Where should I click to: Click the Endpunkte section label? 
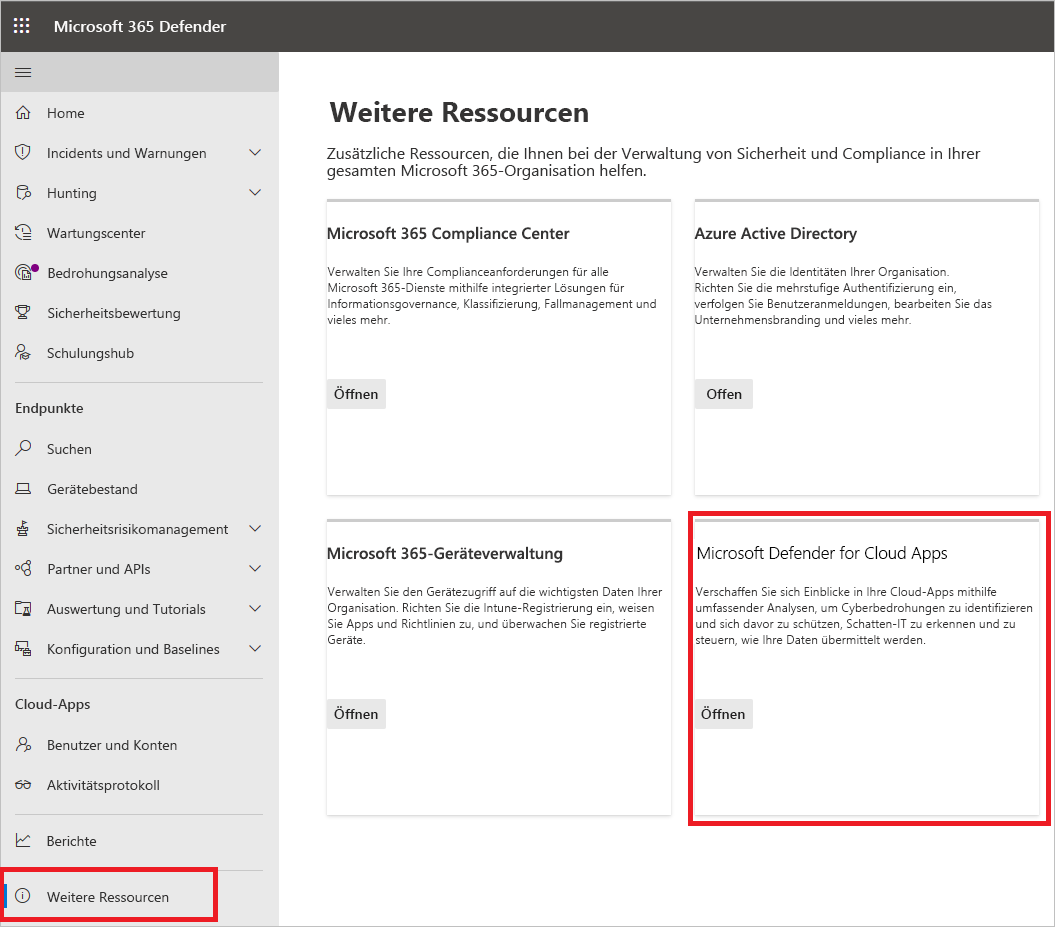coord(49,408)
